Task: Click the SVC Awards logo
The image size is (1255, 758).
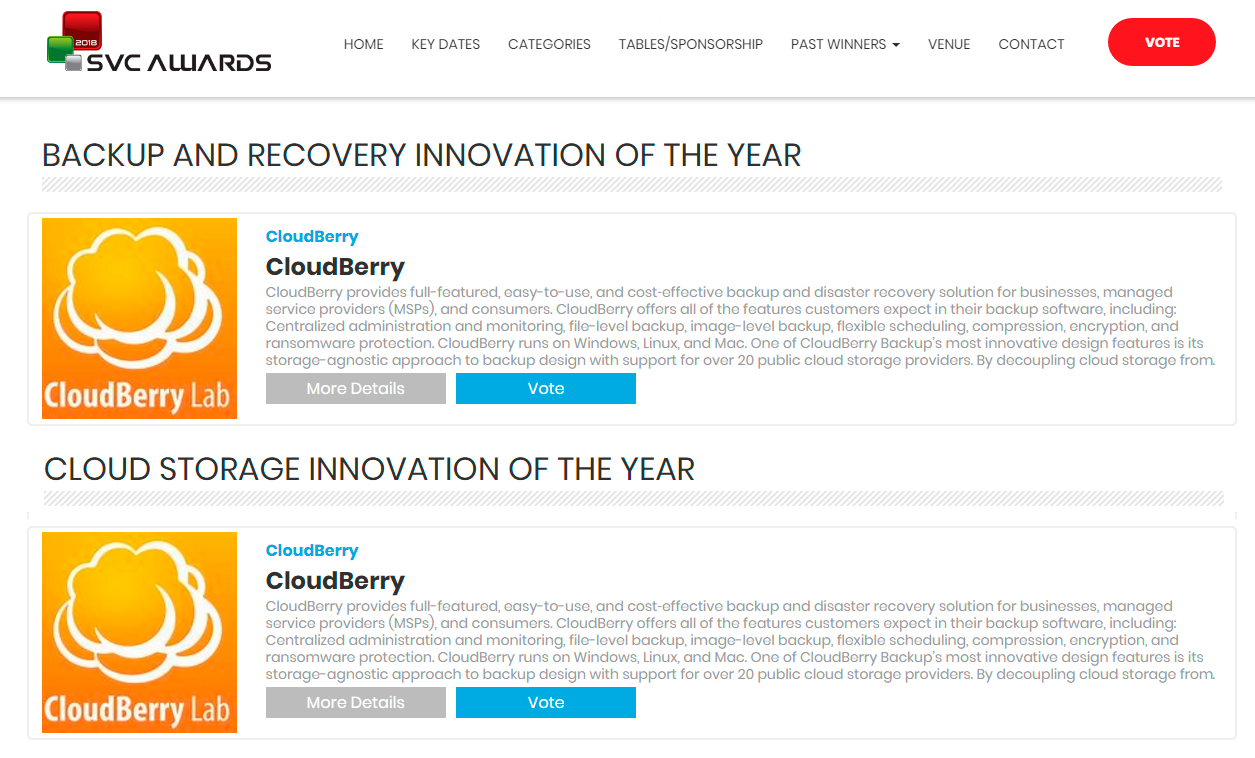Action: coord(159,43)
